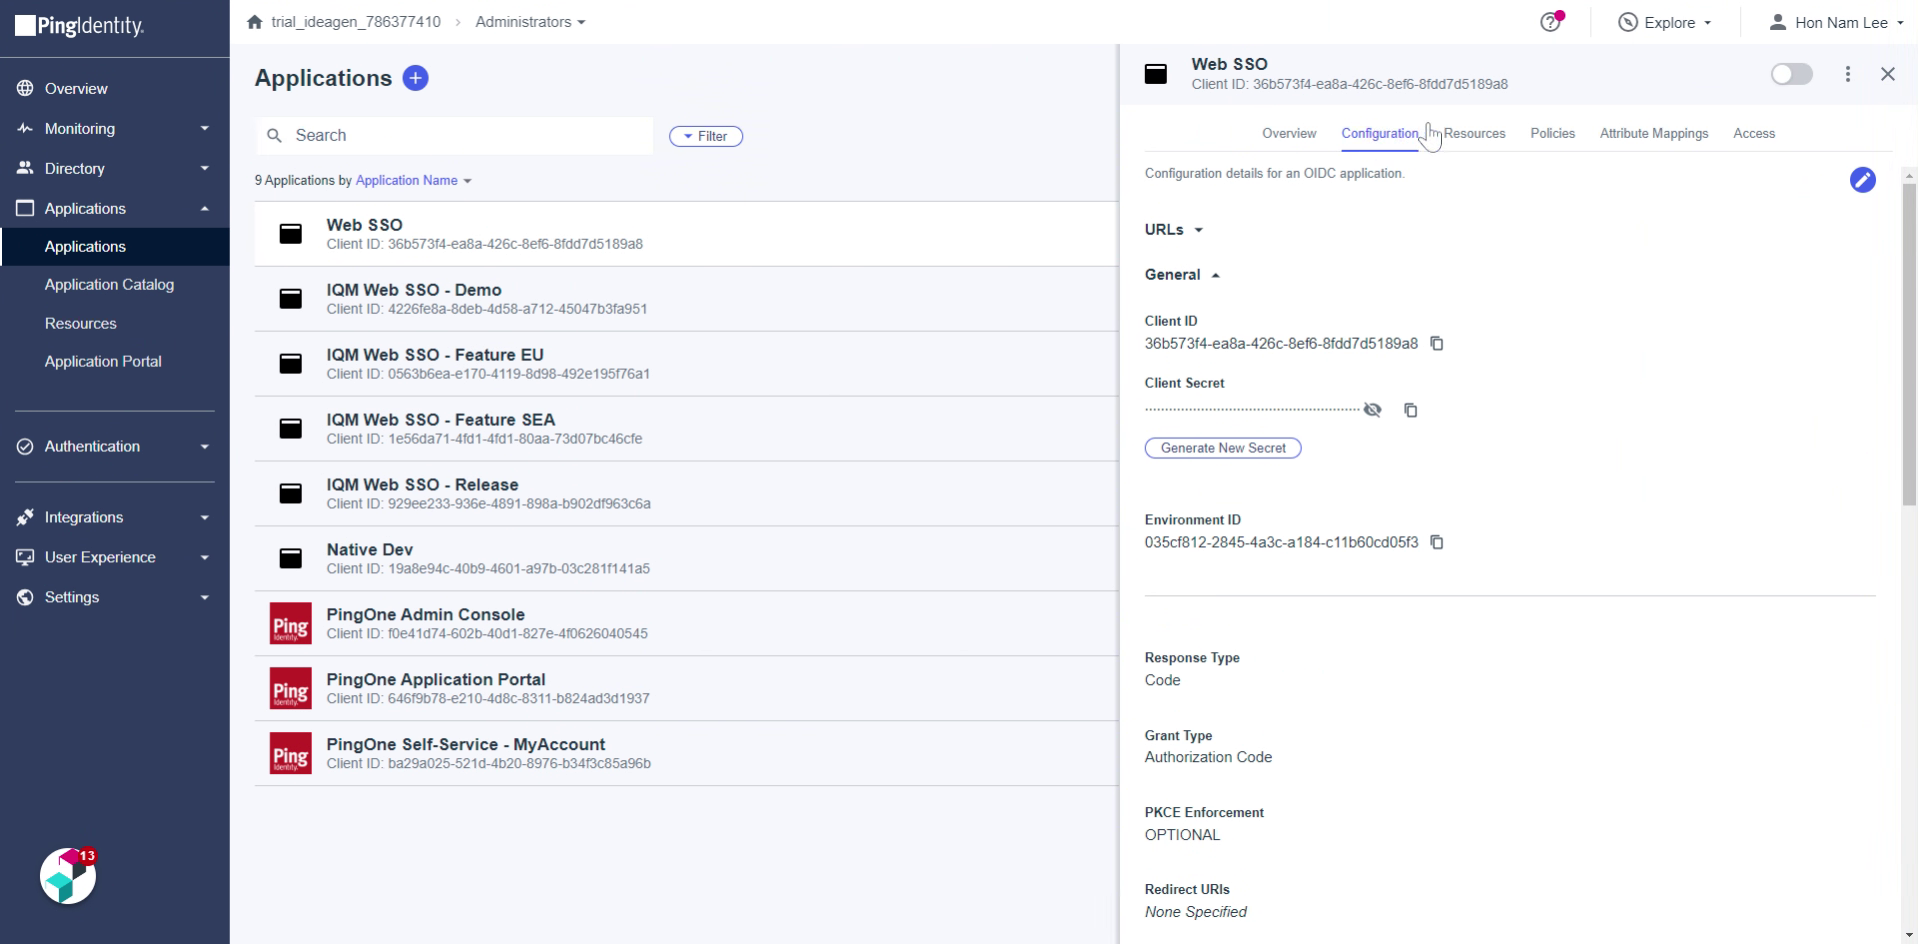Open the Administrators environment dropdown
This screenshot has height=944, width=1918.
click(x=530, y=21)
